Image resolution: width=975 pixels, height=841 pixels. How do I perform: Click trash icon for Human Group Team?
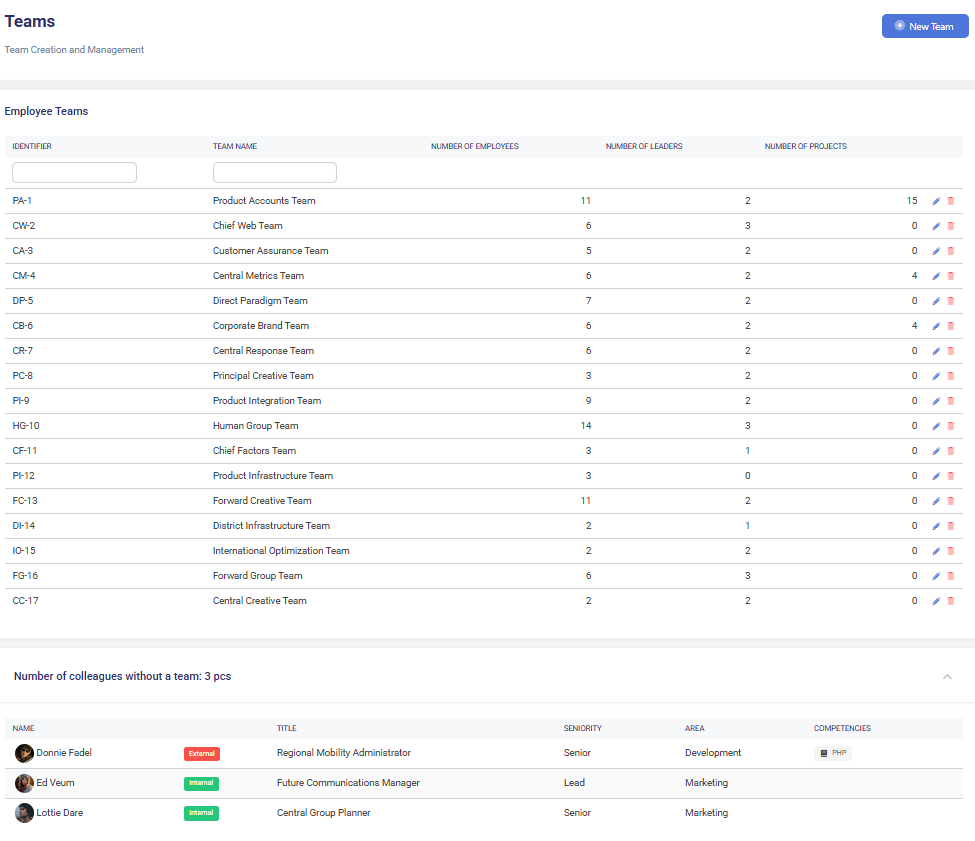tap(950, 426)
